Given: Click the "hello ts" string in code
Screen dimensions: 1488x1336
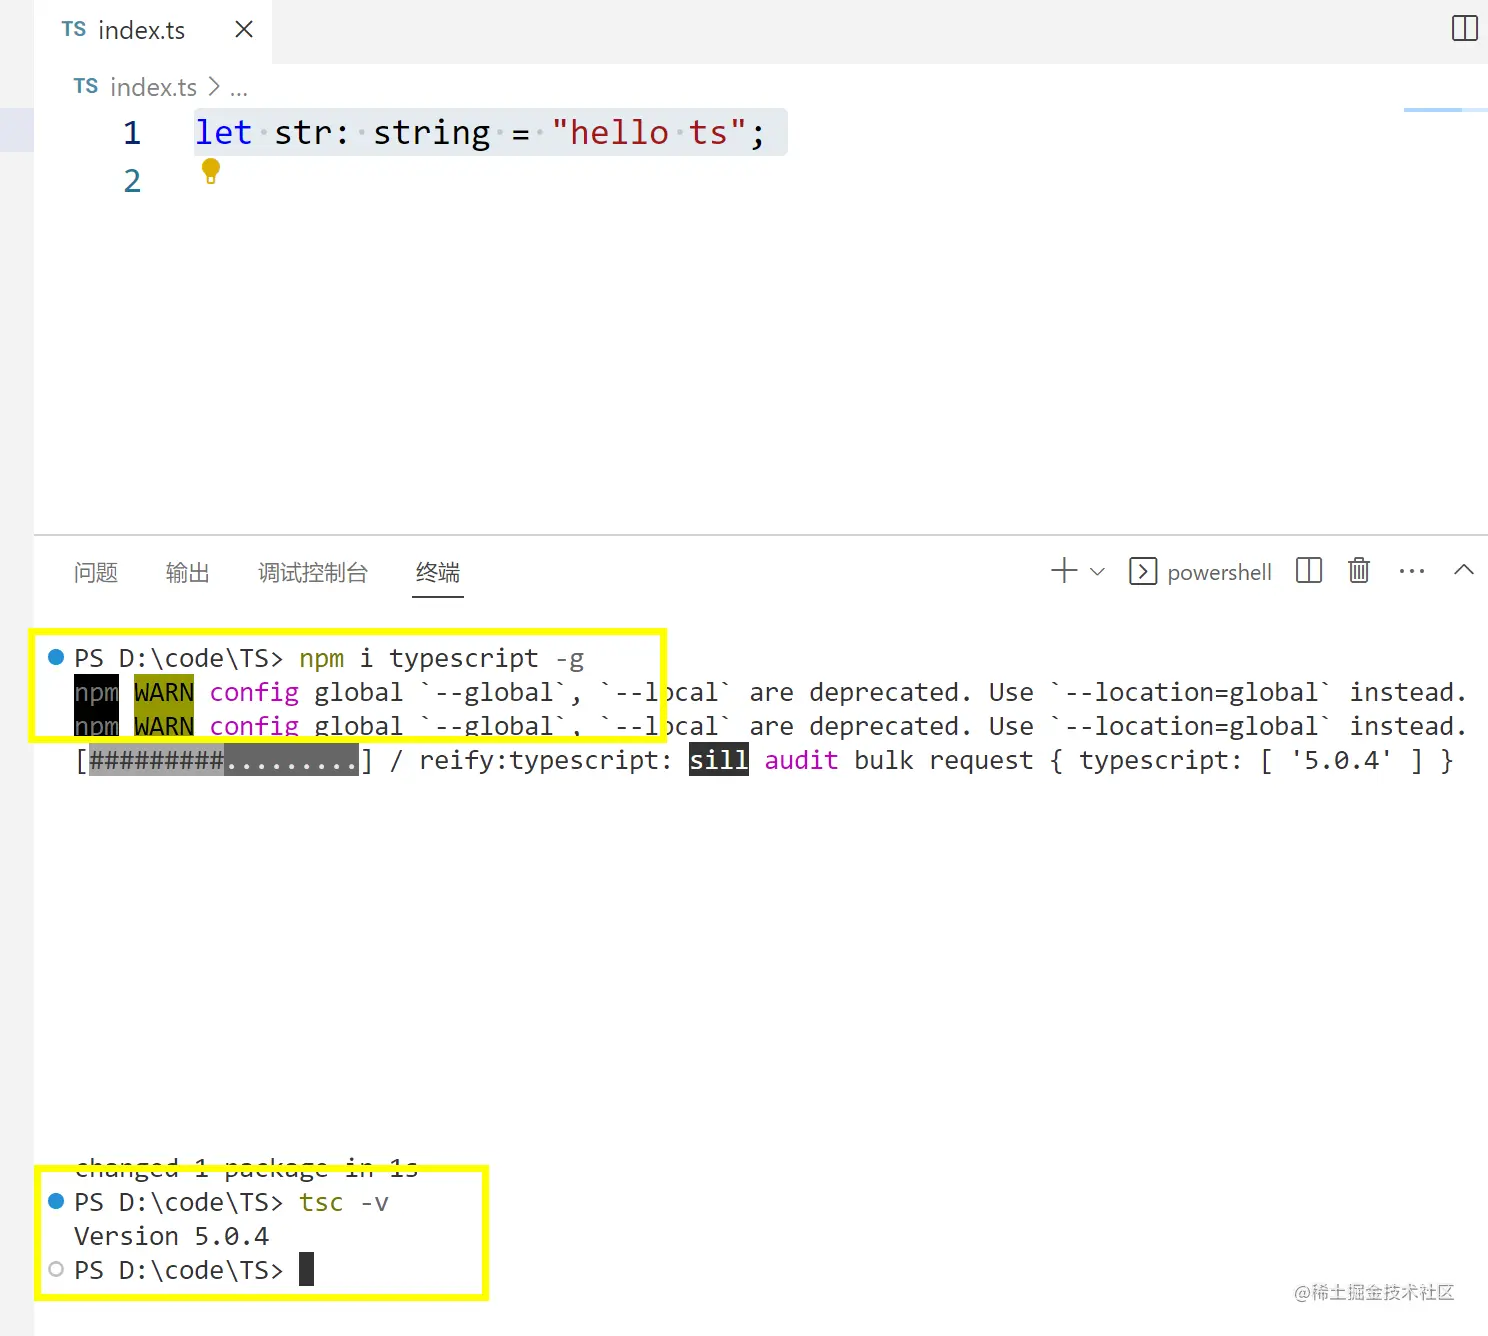Looking at the screenshot, I should (x=649, y=133).
